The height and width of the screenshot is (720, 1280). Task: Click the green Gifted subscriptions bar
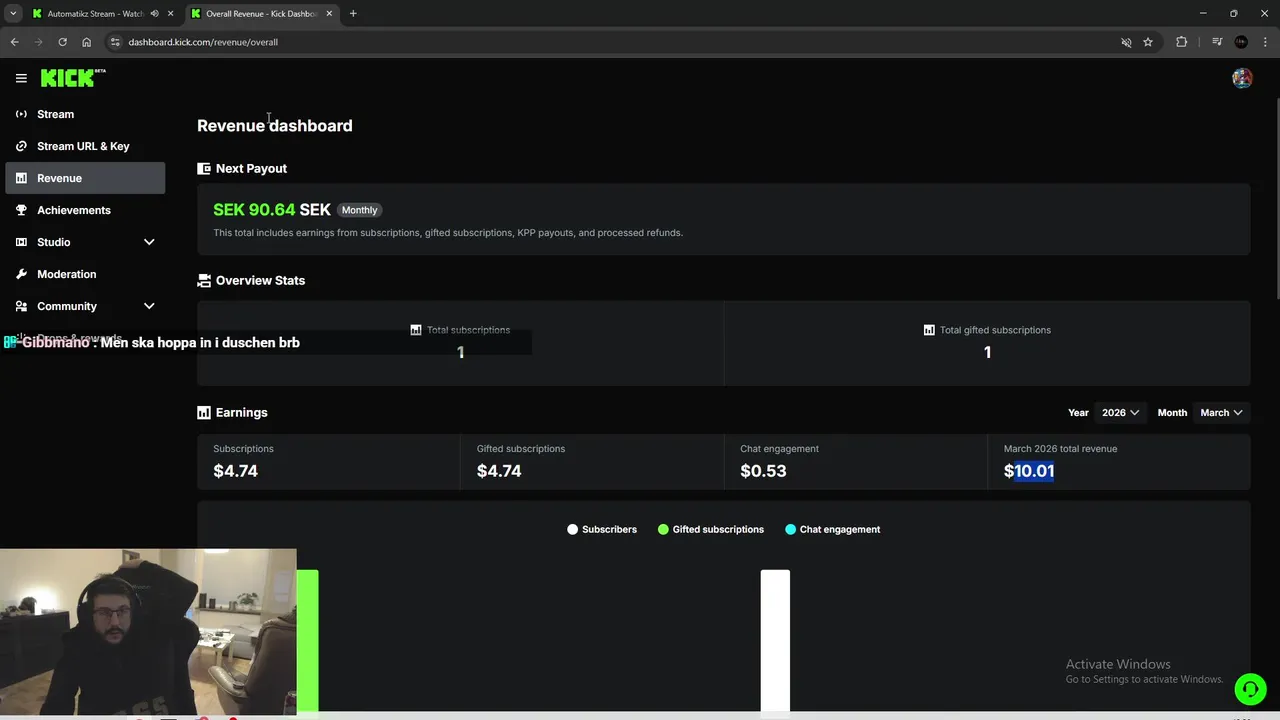pos(307,640)
